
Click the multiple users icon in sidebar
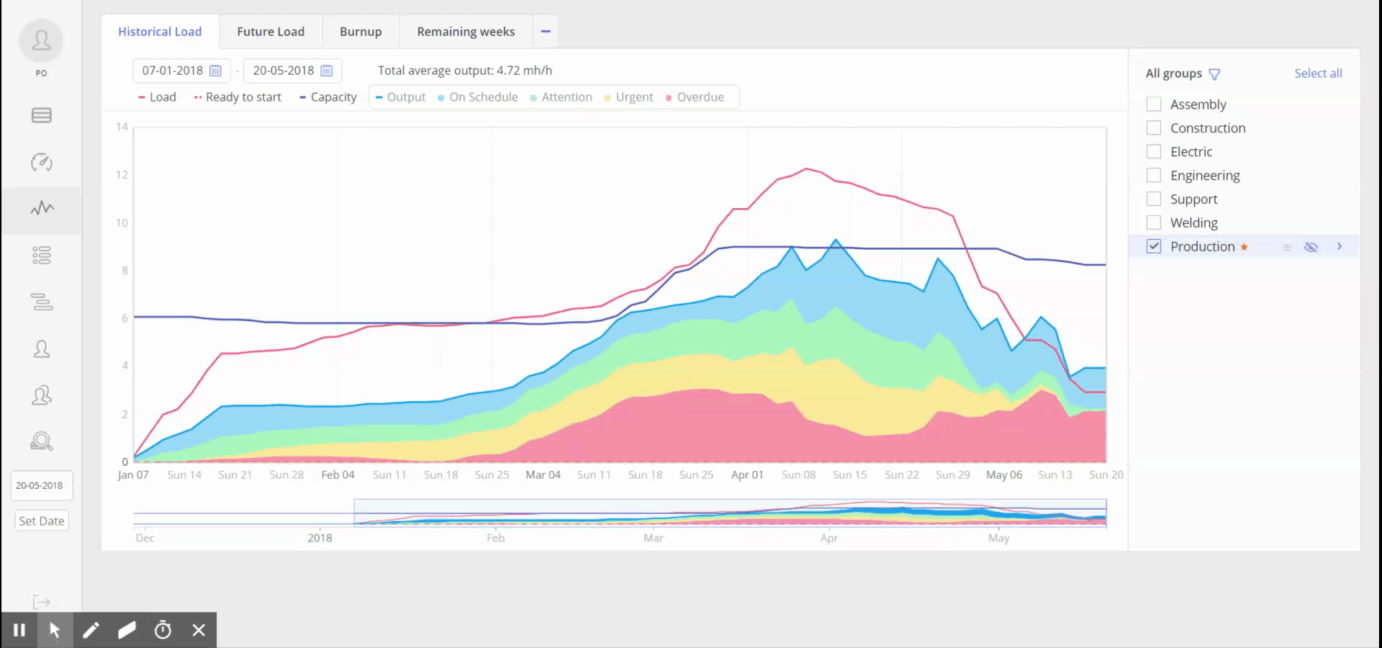click(41, 396)
